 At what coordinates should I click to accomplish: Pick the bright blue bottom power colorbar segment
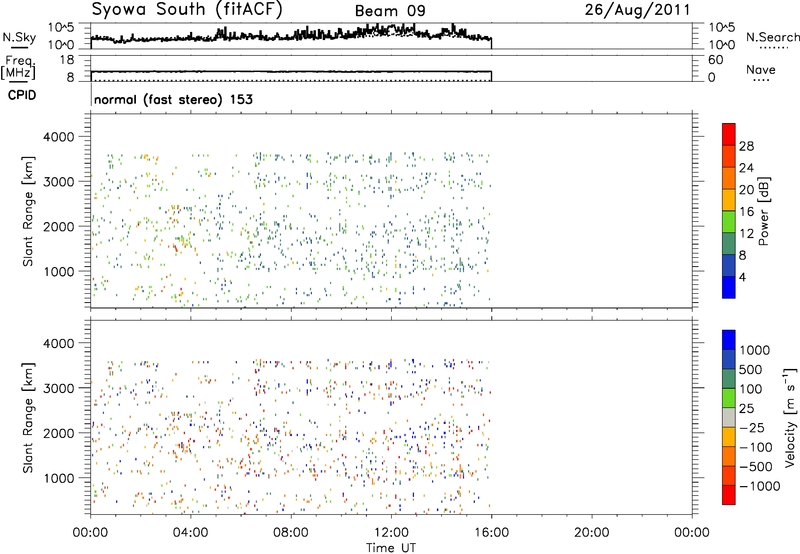point(729,287)
